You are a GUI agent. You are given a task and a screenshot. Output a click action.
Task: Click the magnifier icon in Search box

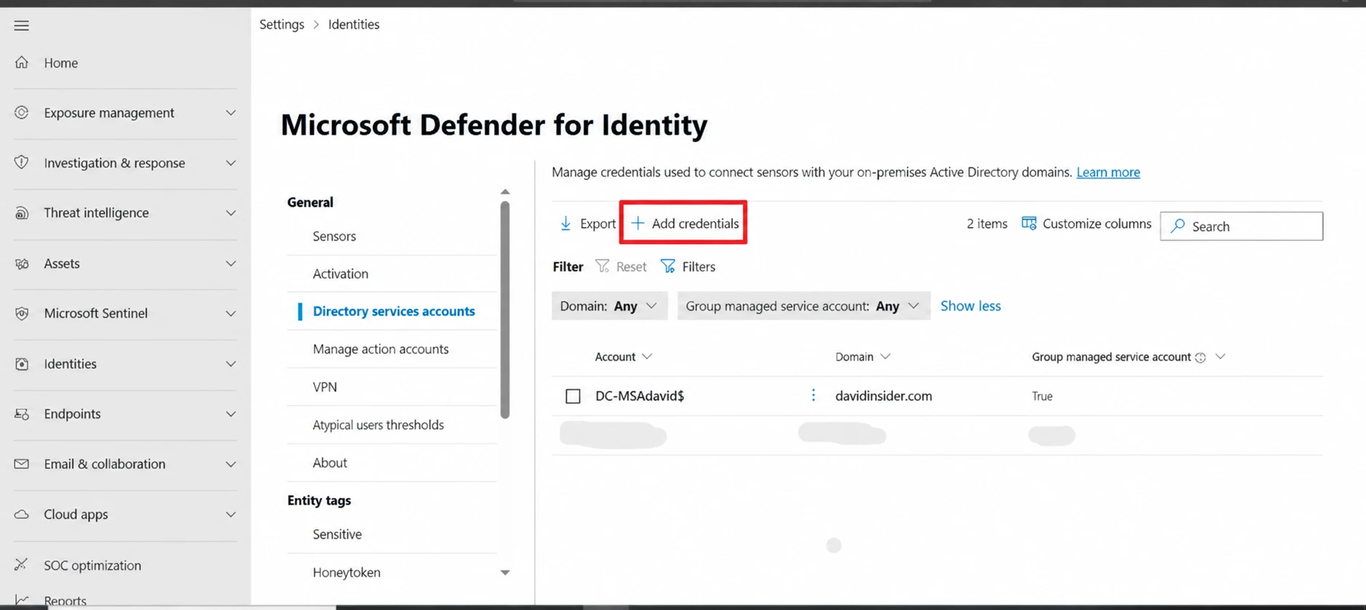tap(1179, 226)
